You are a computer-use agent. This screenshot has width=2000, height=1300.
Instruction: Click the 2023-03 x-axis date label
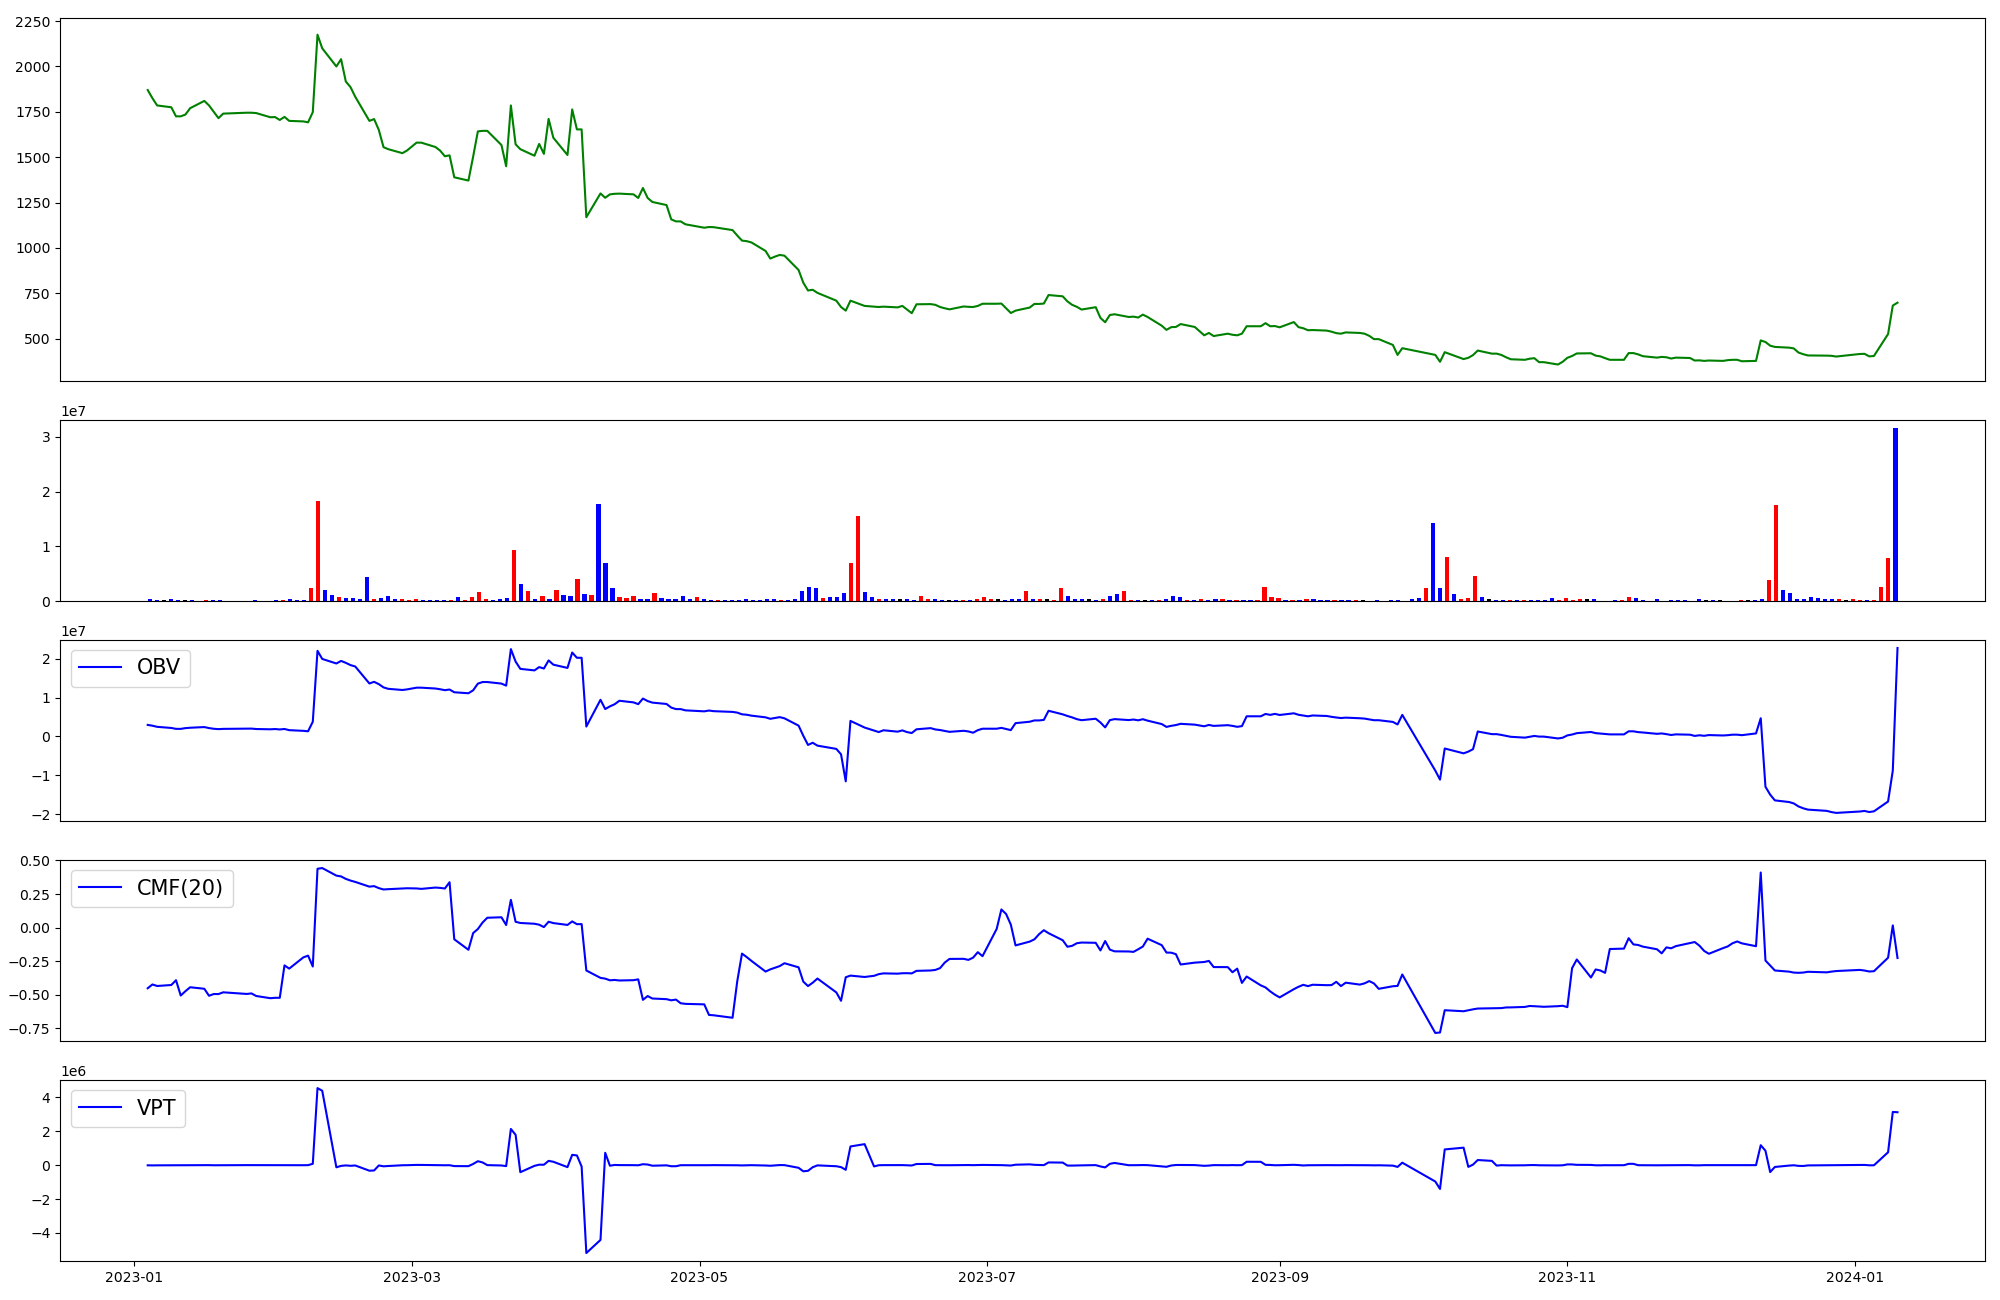pyautogui.click(x=412, y=1276)
